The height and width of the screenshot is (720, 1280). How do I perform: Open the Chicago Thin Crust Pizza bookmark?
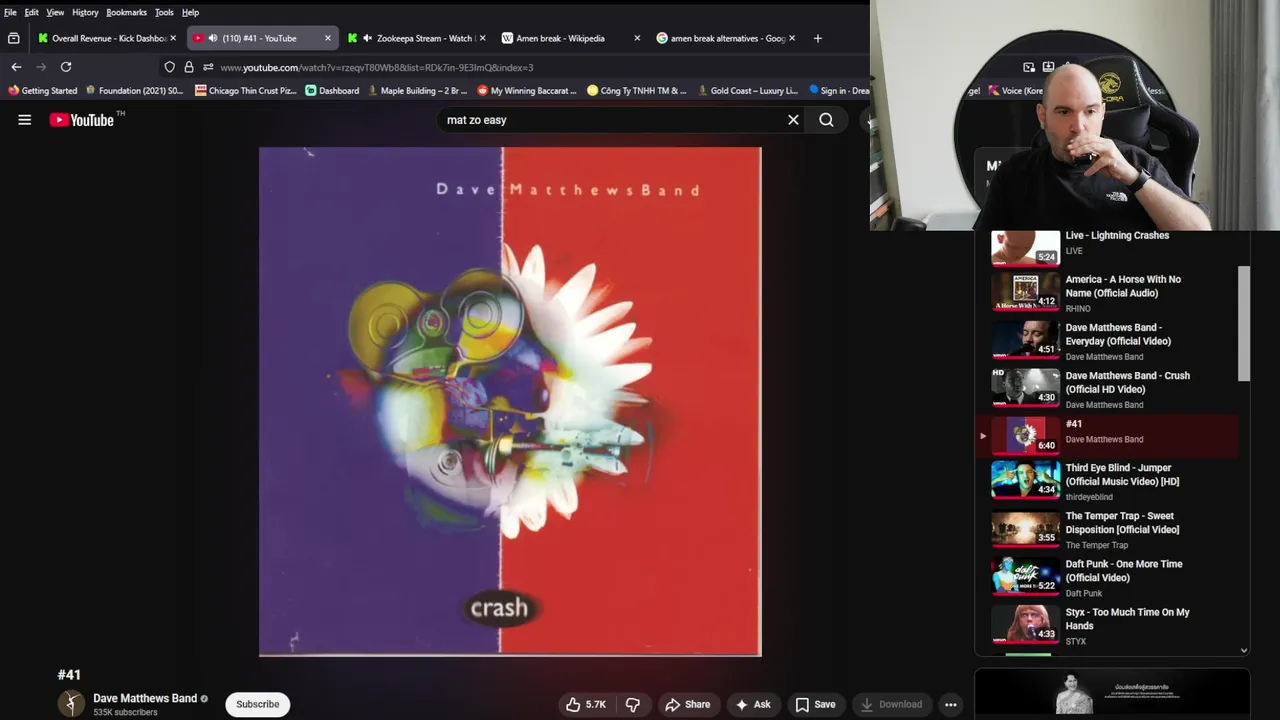(246, 91)
